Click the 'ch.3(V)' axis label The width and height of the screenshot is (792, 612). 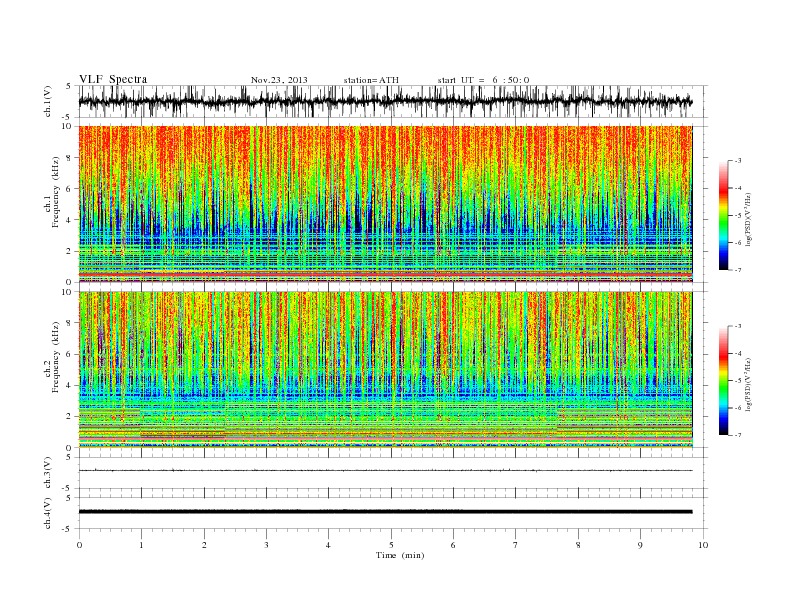pyautogui.click(x=48, y=472)
